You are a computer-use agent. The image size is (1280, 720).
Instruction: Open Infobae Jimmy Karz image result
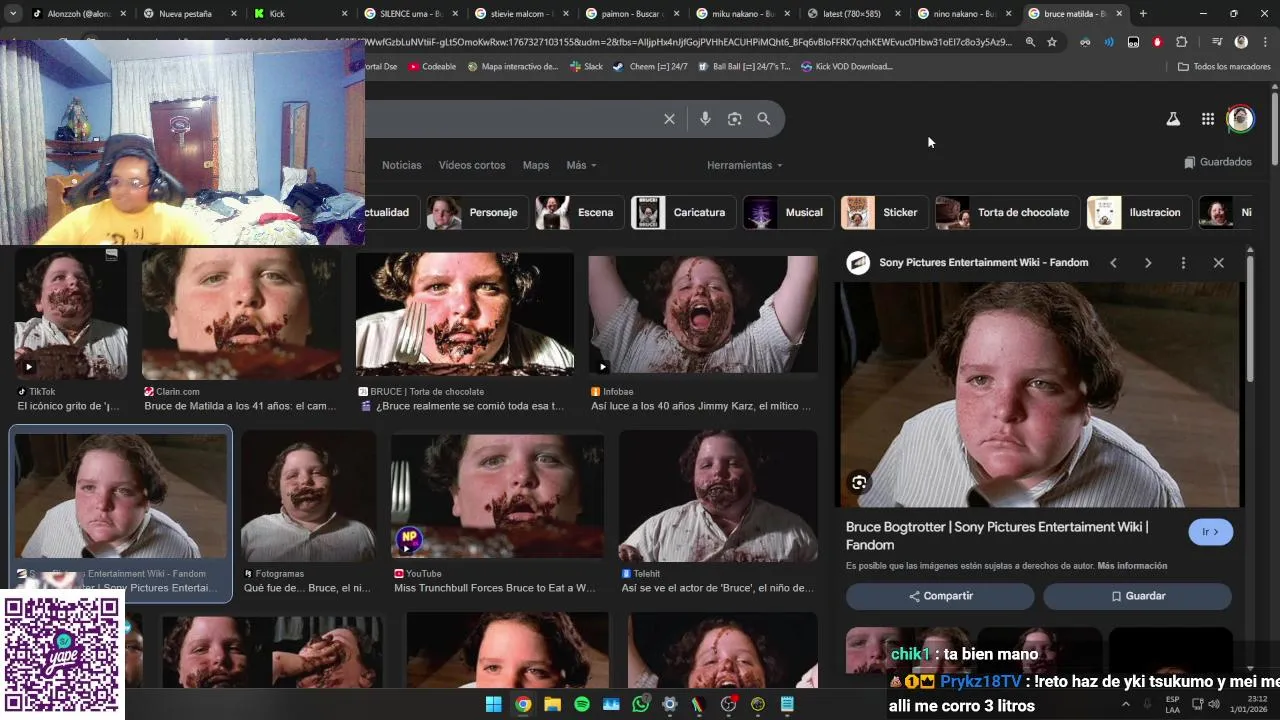coord(702,330)
